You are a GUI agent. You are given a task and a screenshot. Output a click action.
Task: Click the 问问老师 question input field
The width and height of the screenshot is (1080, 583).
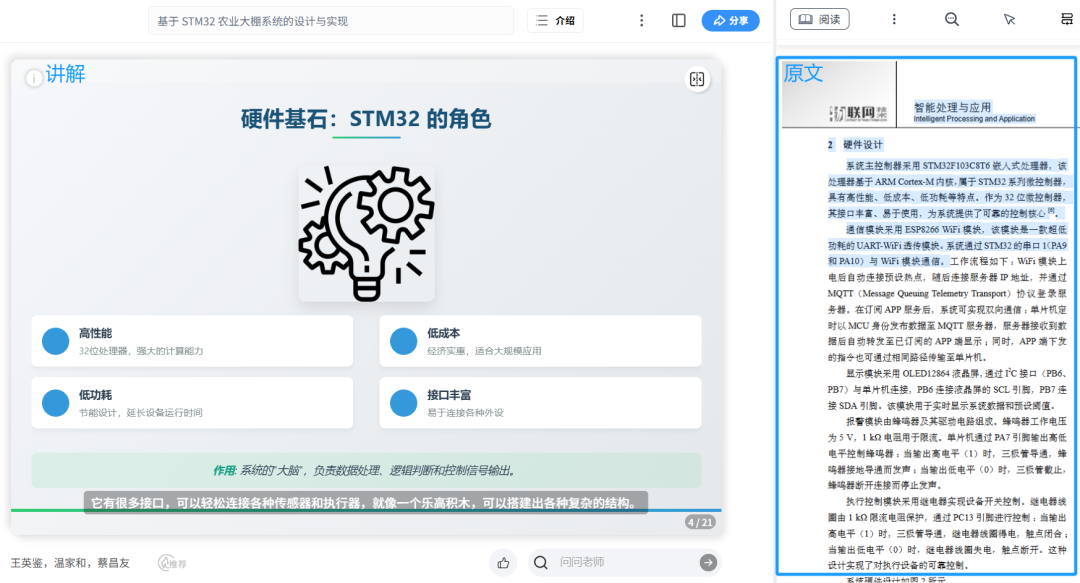click(625, 562)
